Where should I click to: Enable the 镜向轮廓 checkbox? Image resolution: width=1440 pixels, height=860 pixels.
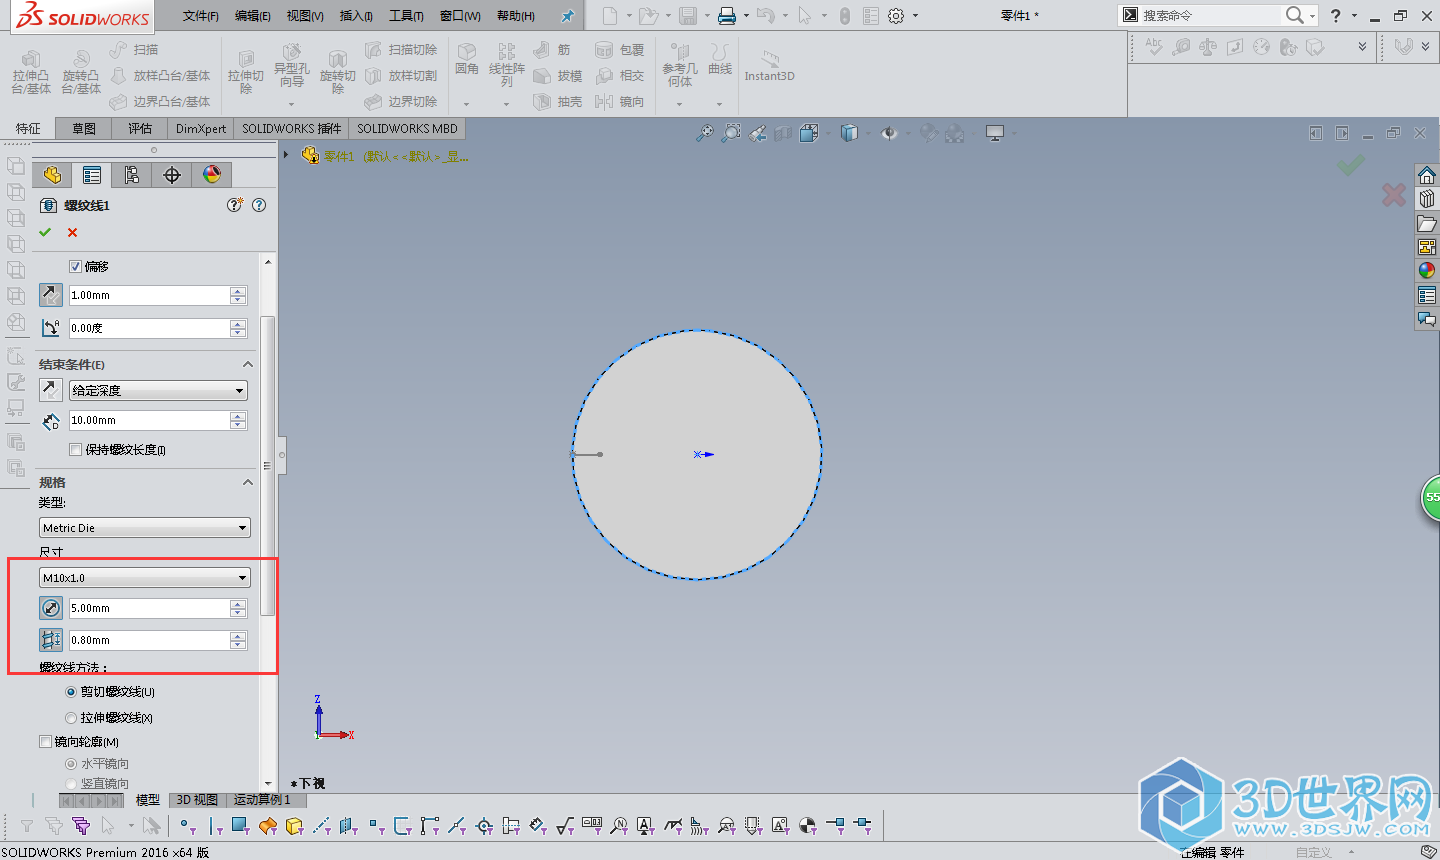pyautogui.click(x=45, y=742)
